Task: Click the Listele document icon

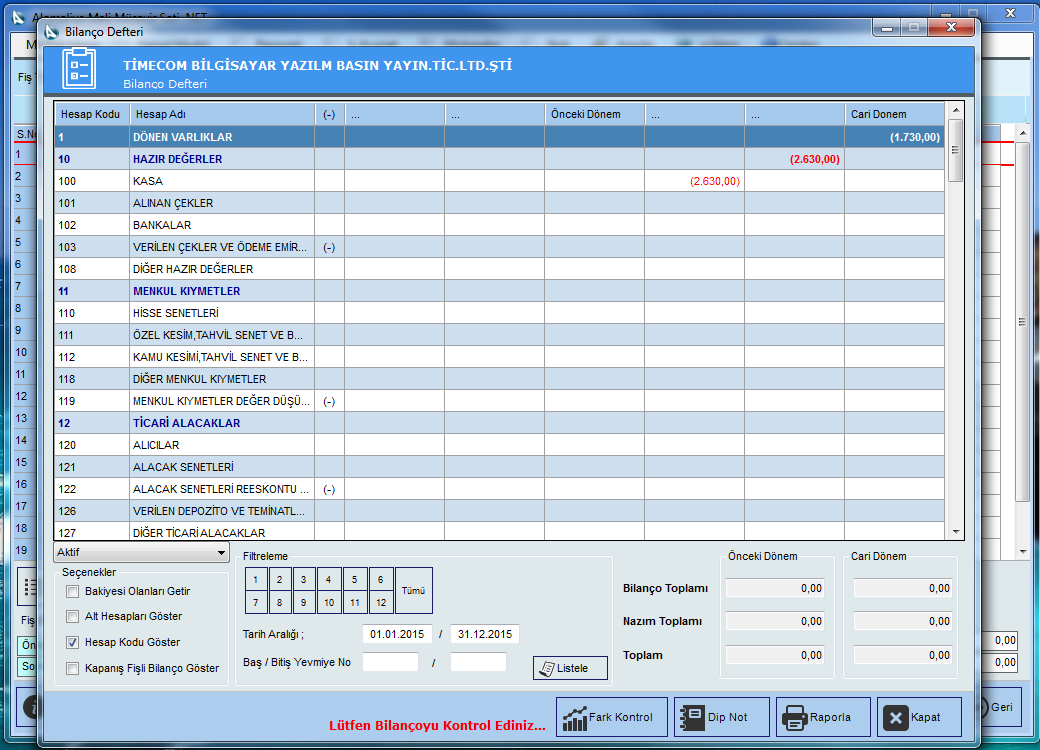Action: point(547,668)
